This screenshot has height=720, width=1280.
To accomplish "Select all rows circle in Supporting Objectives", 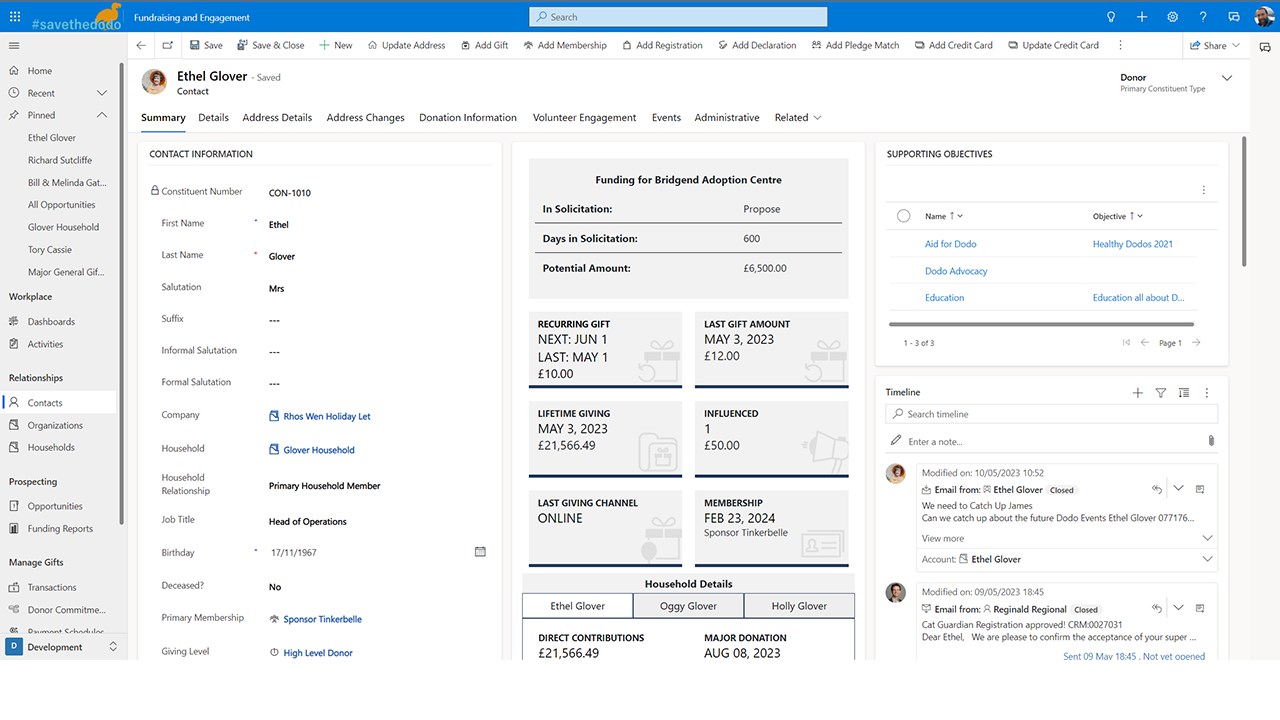I will coord(904,216).
